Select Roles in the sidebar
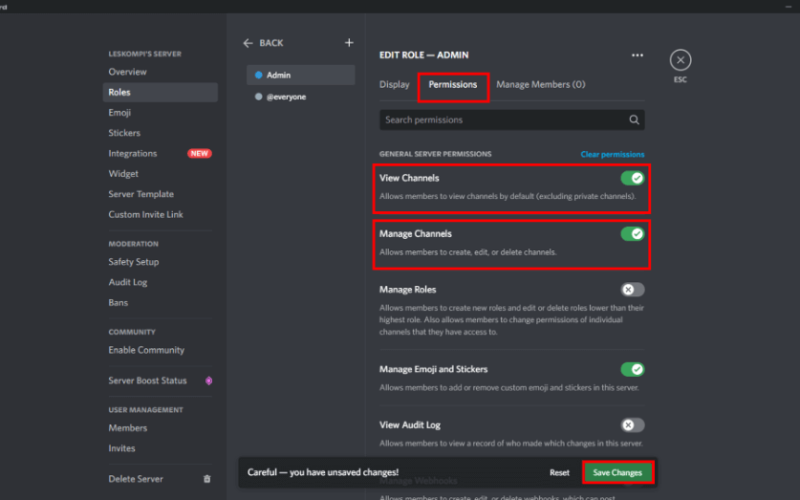This screenshot has width=800, height=500. pos(160,92)
